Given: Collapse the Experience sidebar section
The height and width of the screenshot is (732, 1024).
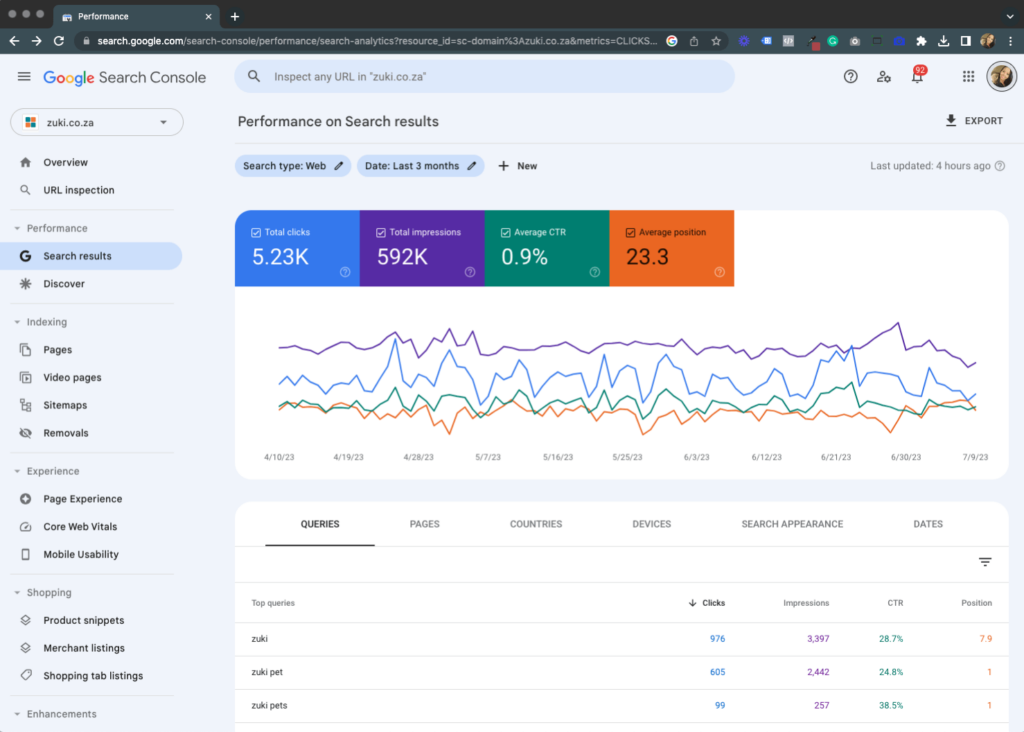Looking at the screenshot, I should (17, 471).
